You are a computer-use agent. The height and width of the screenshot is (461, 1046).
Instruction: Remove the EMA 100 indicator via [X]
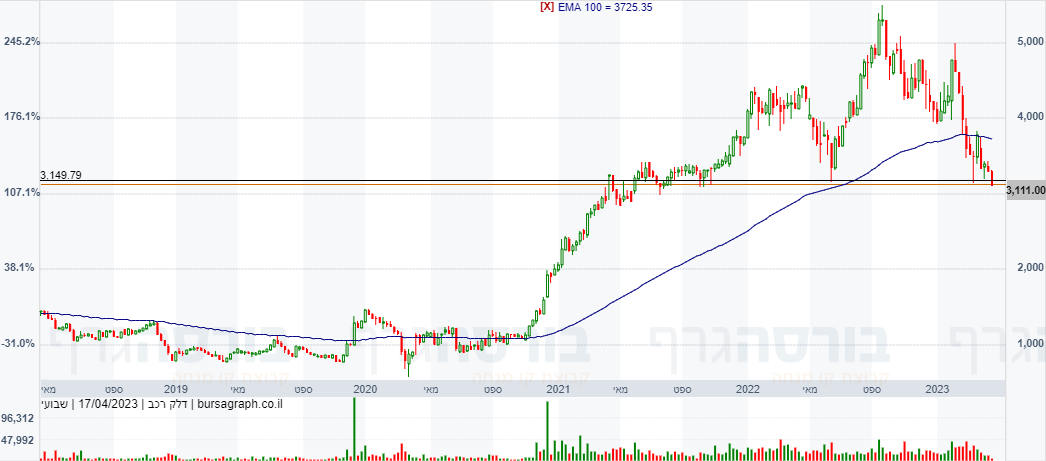click(546, 7)
